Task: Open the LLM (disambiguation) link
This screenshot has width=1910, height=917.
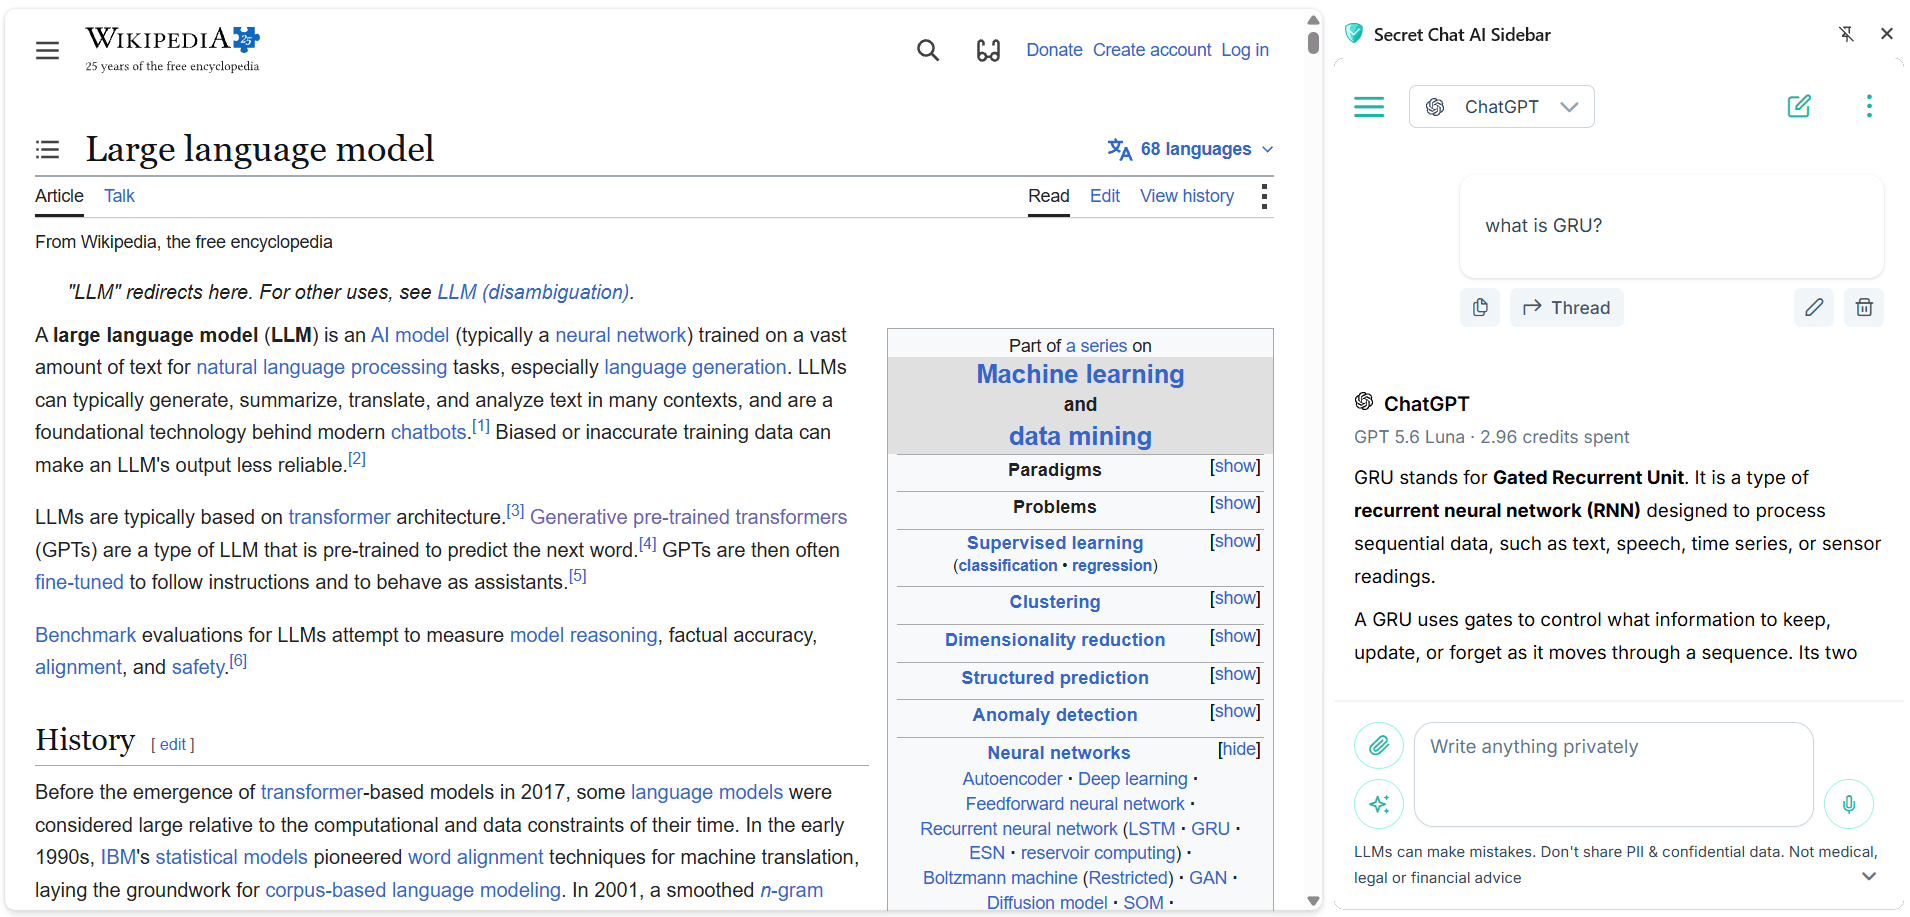Action: click(533, 292)
